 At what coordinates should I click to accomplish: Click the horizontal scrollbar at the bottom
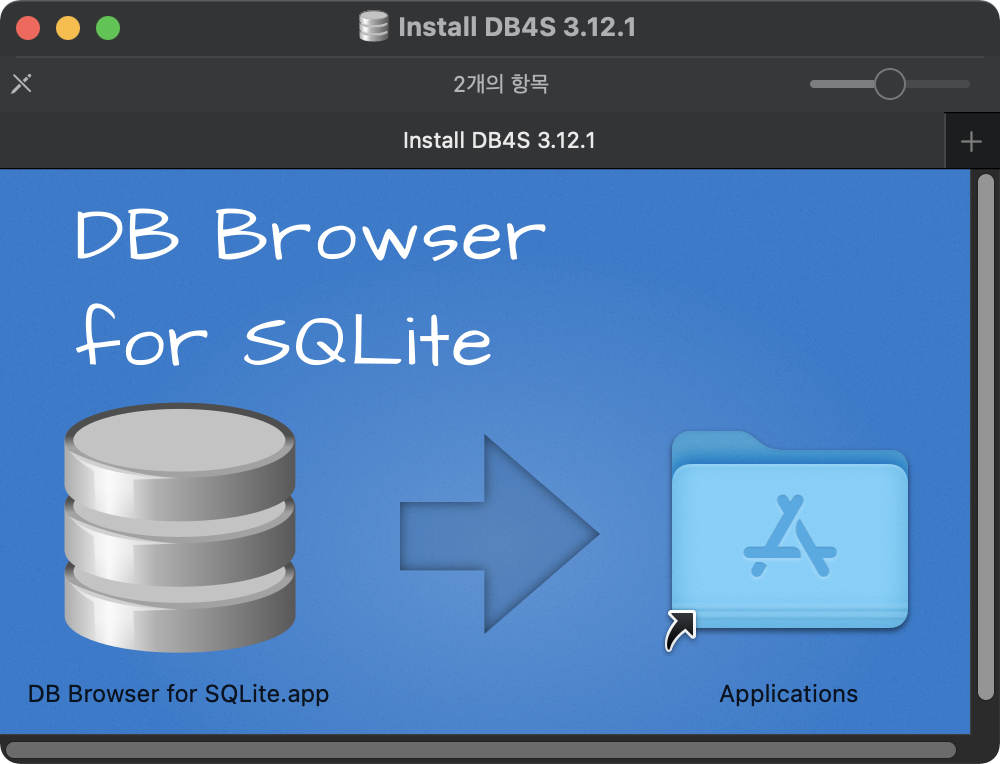[481, 749]
